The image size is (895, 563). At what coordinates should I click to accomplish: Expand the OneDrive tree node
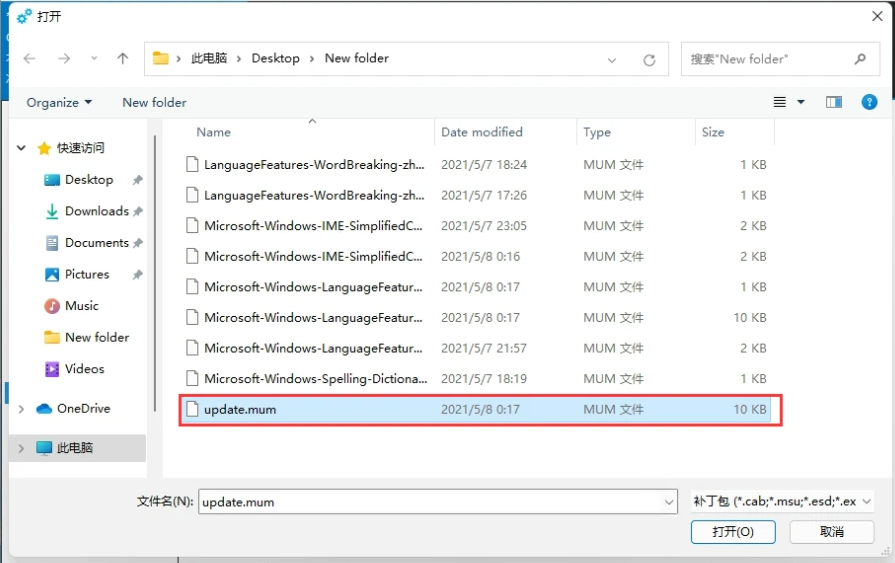22,409
